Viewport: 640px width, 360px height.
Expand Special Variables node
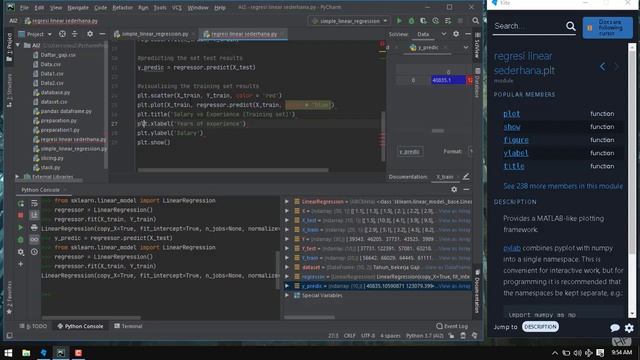(287, 296)
